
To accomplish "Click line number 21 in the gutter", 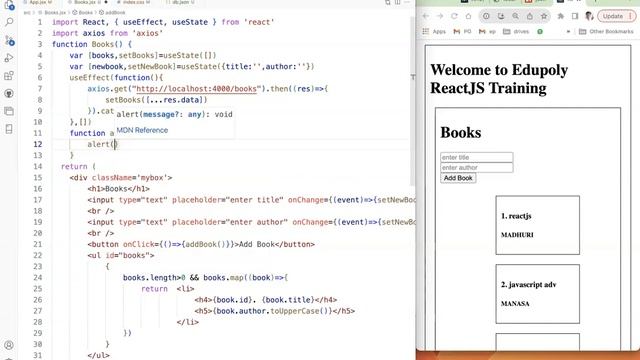I will 38,244.
